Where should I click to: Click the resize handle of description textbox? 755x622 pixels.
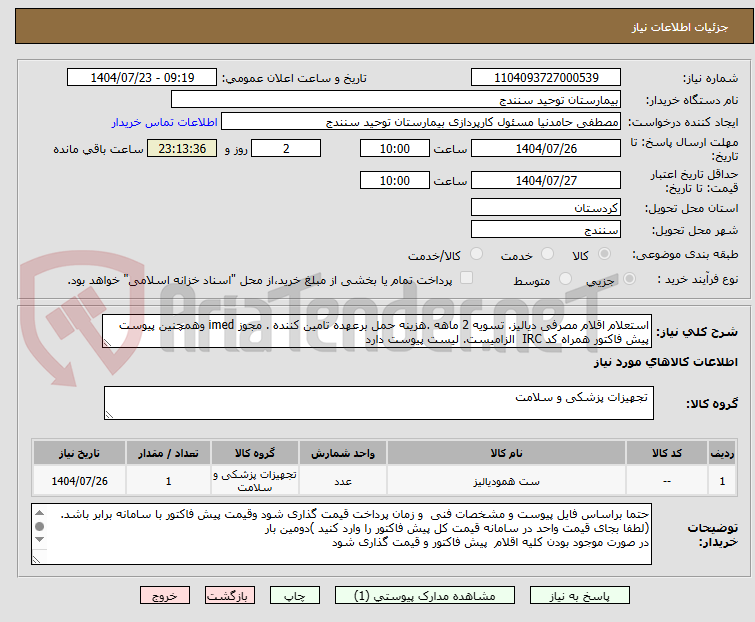(107, 343)
